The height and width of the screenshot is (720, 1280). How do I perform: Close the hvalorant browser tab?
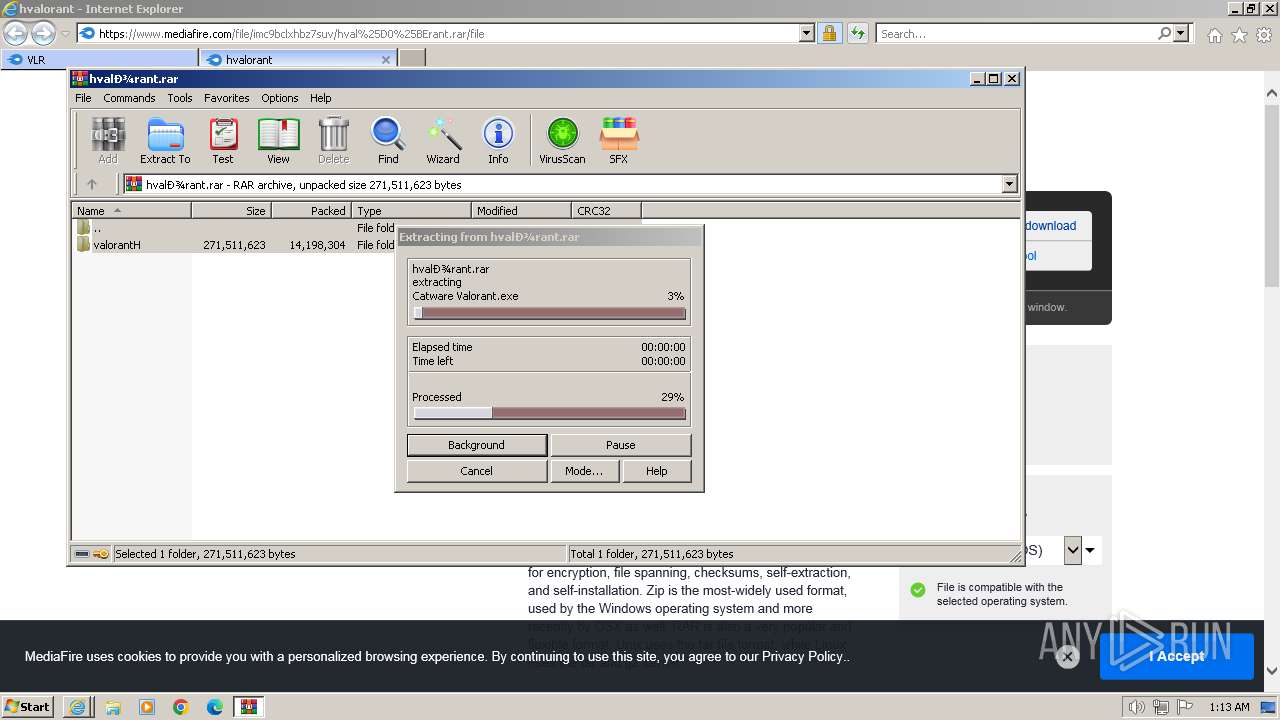coord(386,59)
